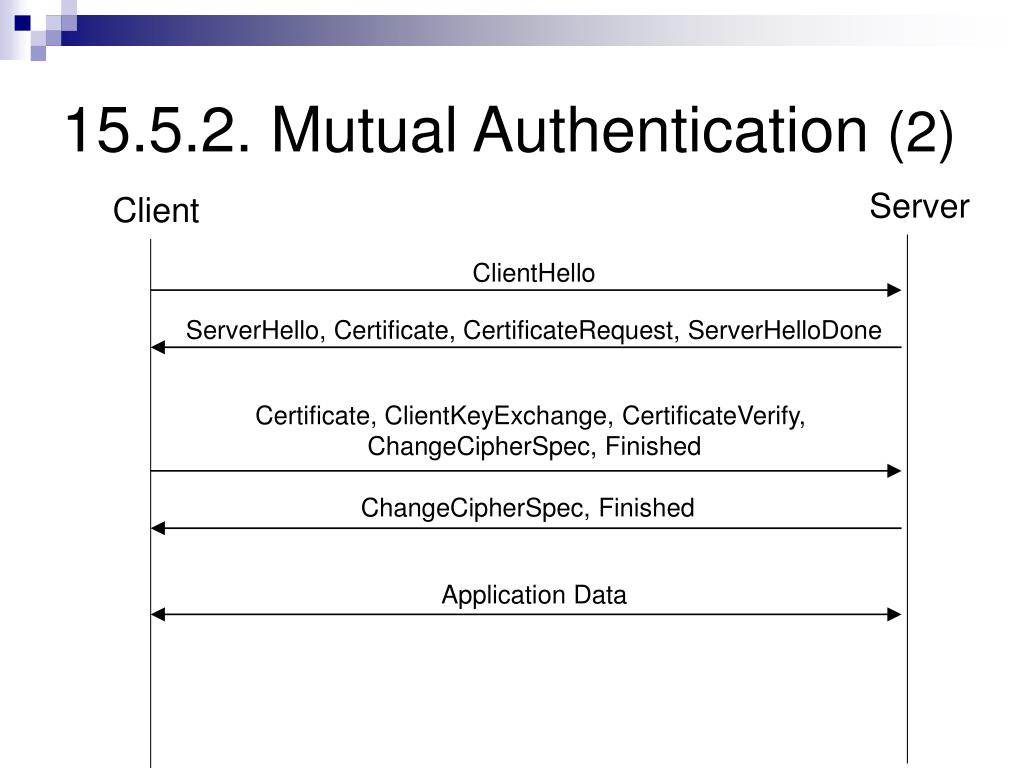Click the slide title '15.5.2. Mutual Authentication (2)'

click(x=509, y=131)
